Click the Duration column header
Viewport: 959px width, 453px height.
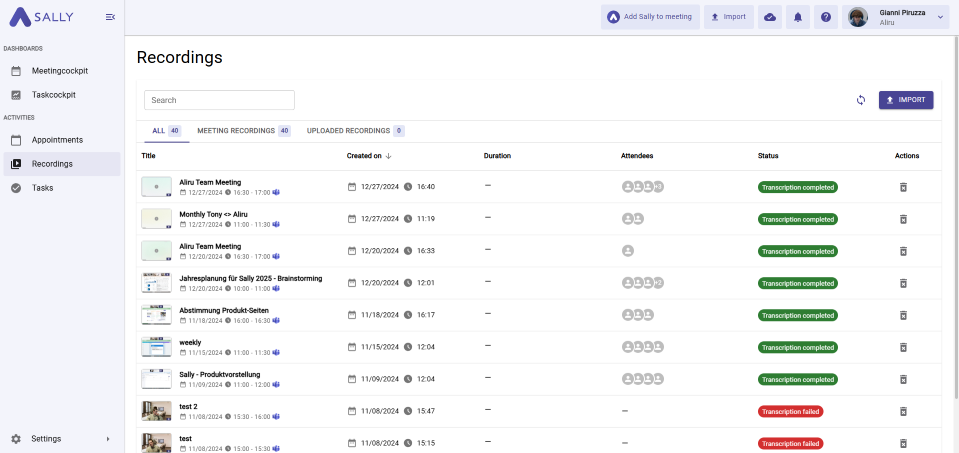point(497,156)
